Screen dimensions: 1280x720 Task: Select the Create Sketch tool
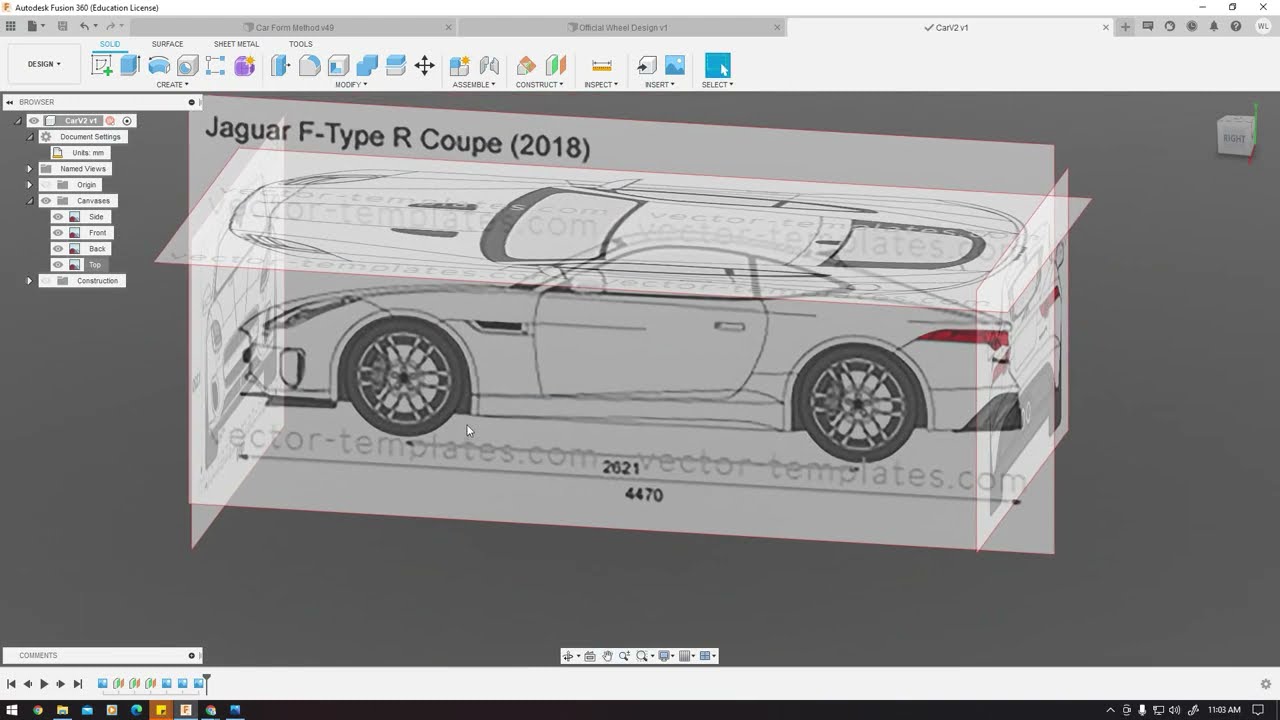coord(101,66)
